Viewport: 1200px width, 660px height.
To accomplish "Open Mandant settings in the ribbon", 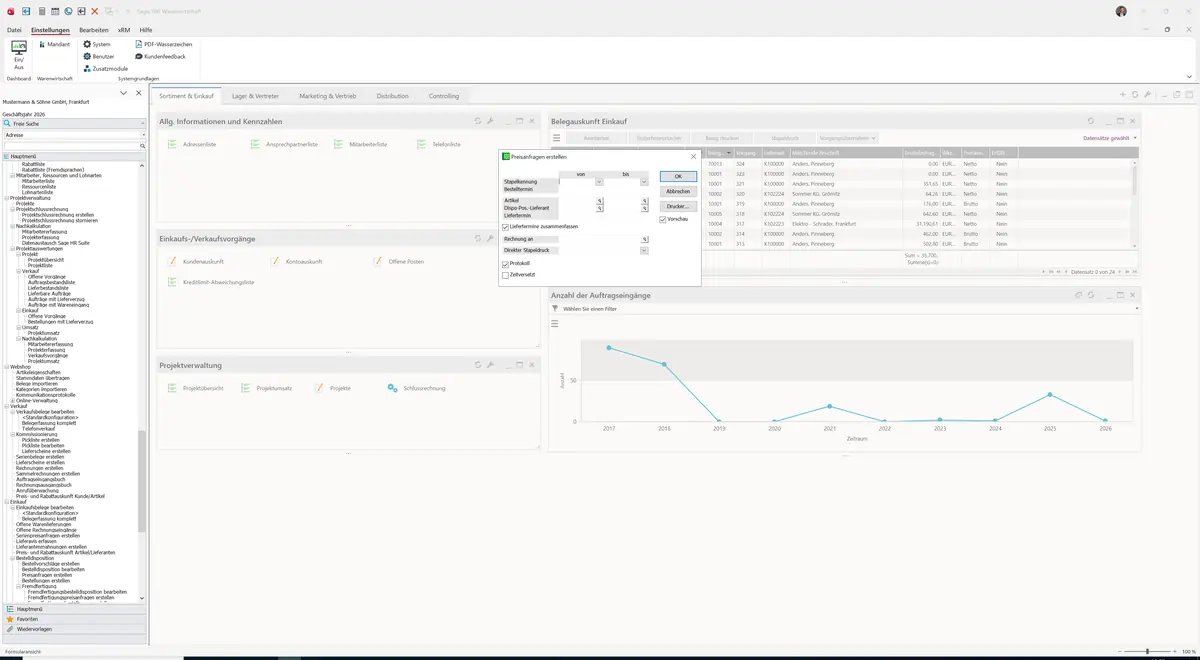I will (53, 44).
